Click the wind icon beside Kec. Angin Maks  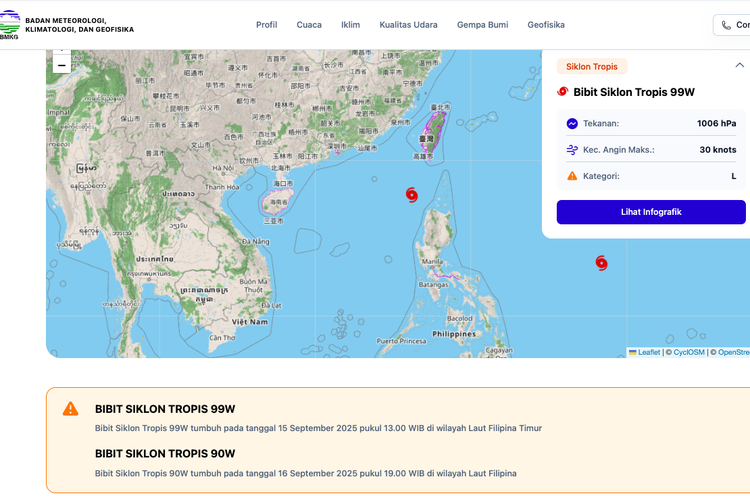572,150
